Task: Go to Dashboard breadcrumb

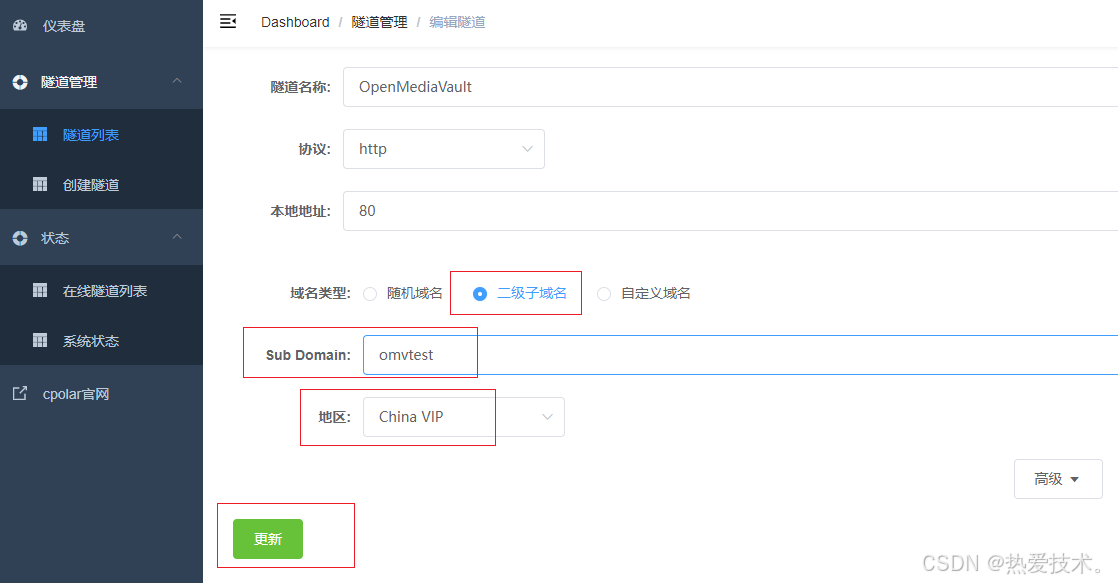Action: pyautogui.click(x=295, y=22)
